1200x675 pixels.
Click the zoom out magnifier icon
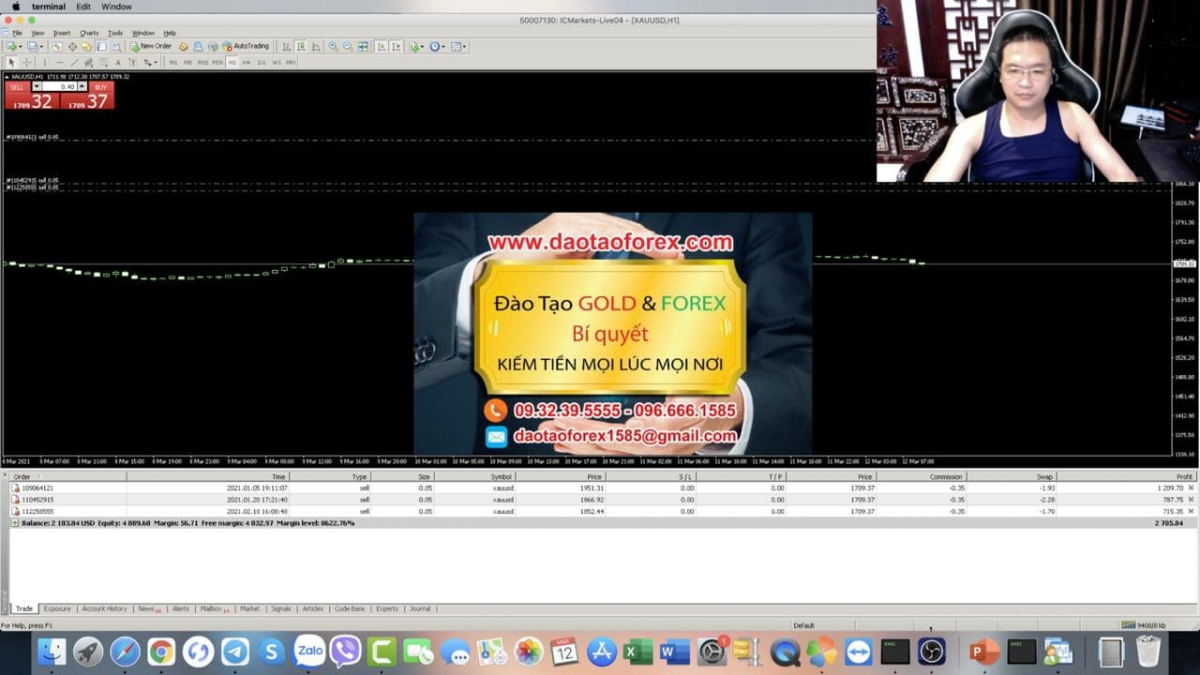pyautogui.click(x=347, y=46)
